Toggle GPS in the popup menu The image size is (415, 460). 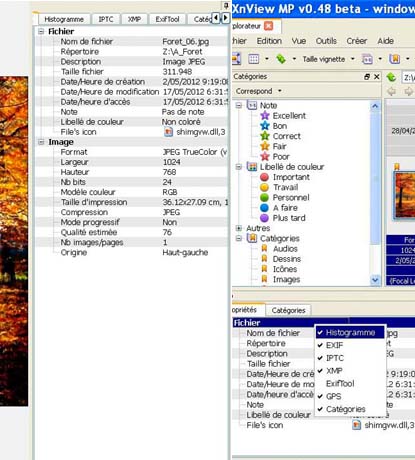point(350,396)
